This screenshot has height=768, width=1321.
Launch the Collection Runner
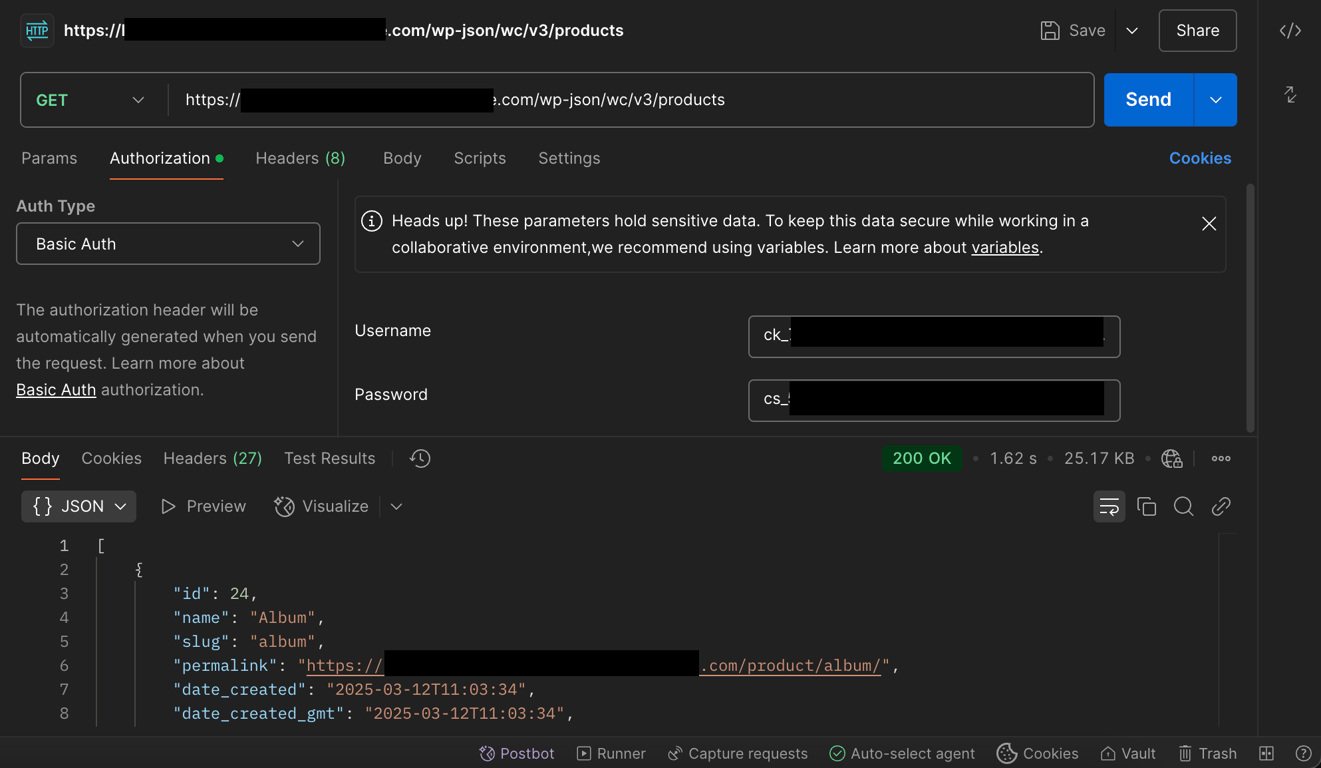(611, 753)
